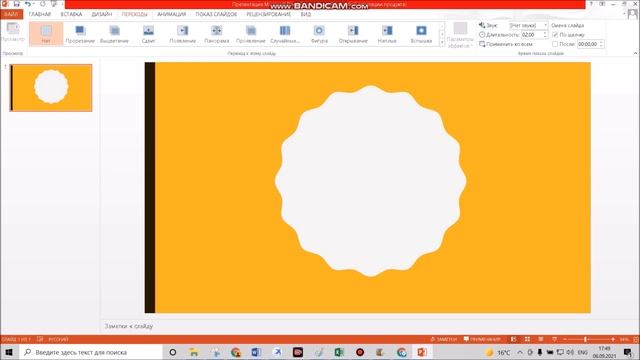Switch to Normal view from status bar

[513, 339]
